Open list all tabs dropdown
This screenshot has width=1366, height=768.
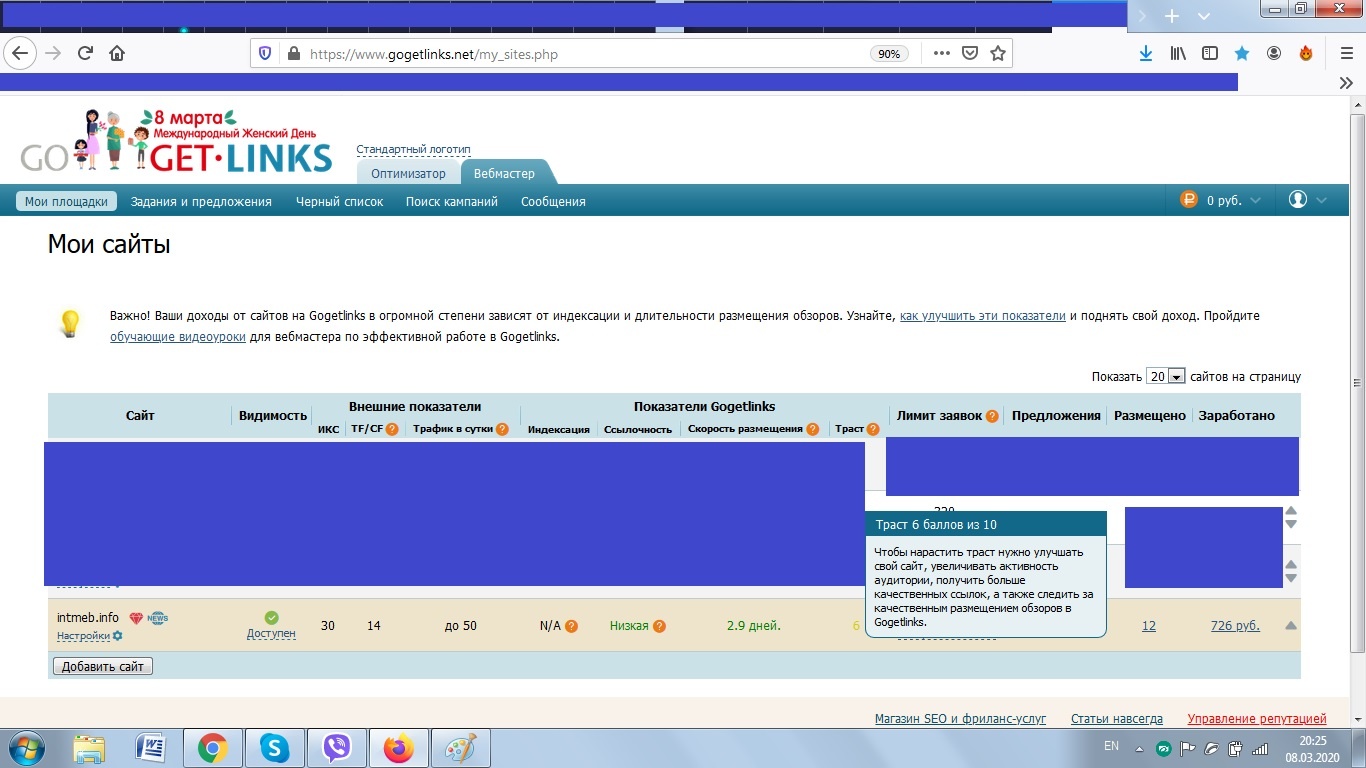pos(1204,16)
